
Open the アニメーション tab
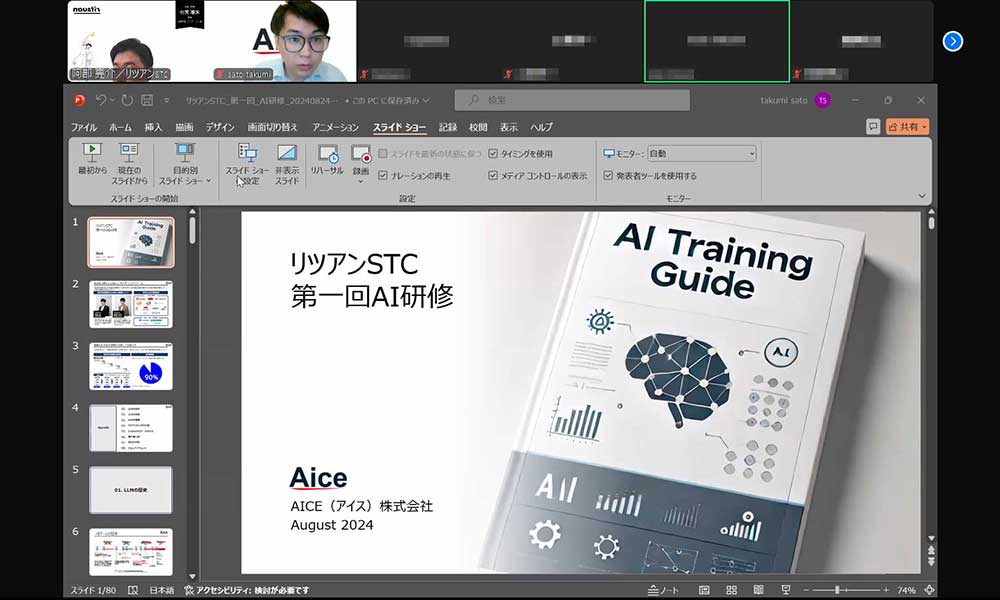(x=335, y=127)
